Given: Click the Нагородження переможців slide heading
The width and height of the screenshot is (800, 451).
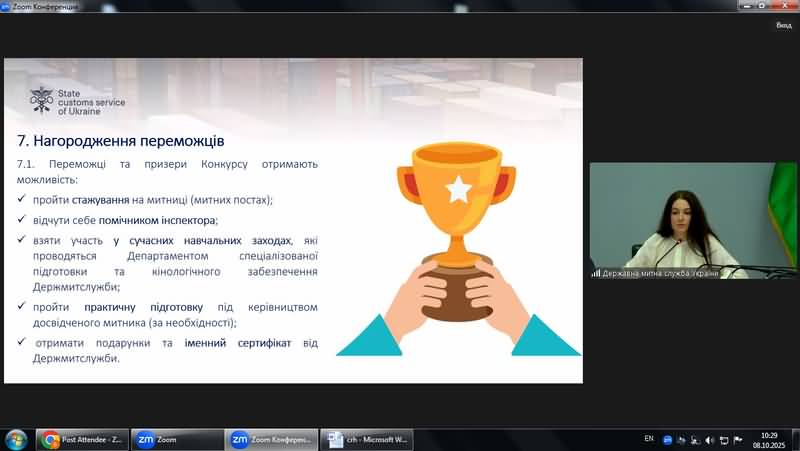Looking at the screenshot, I should 121,140.
